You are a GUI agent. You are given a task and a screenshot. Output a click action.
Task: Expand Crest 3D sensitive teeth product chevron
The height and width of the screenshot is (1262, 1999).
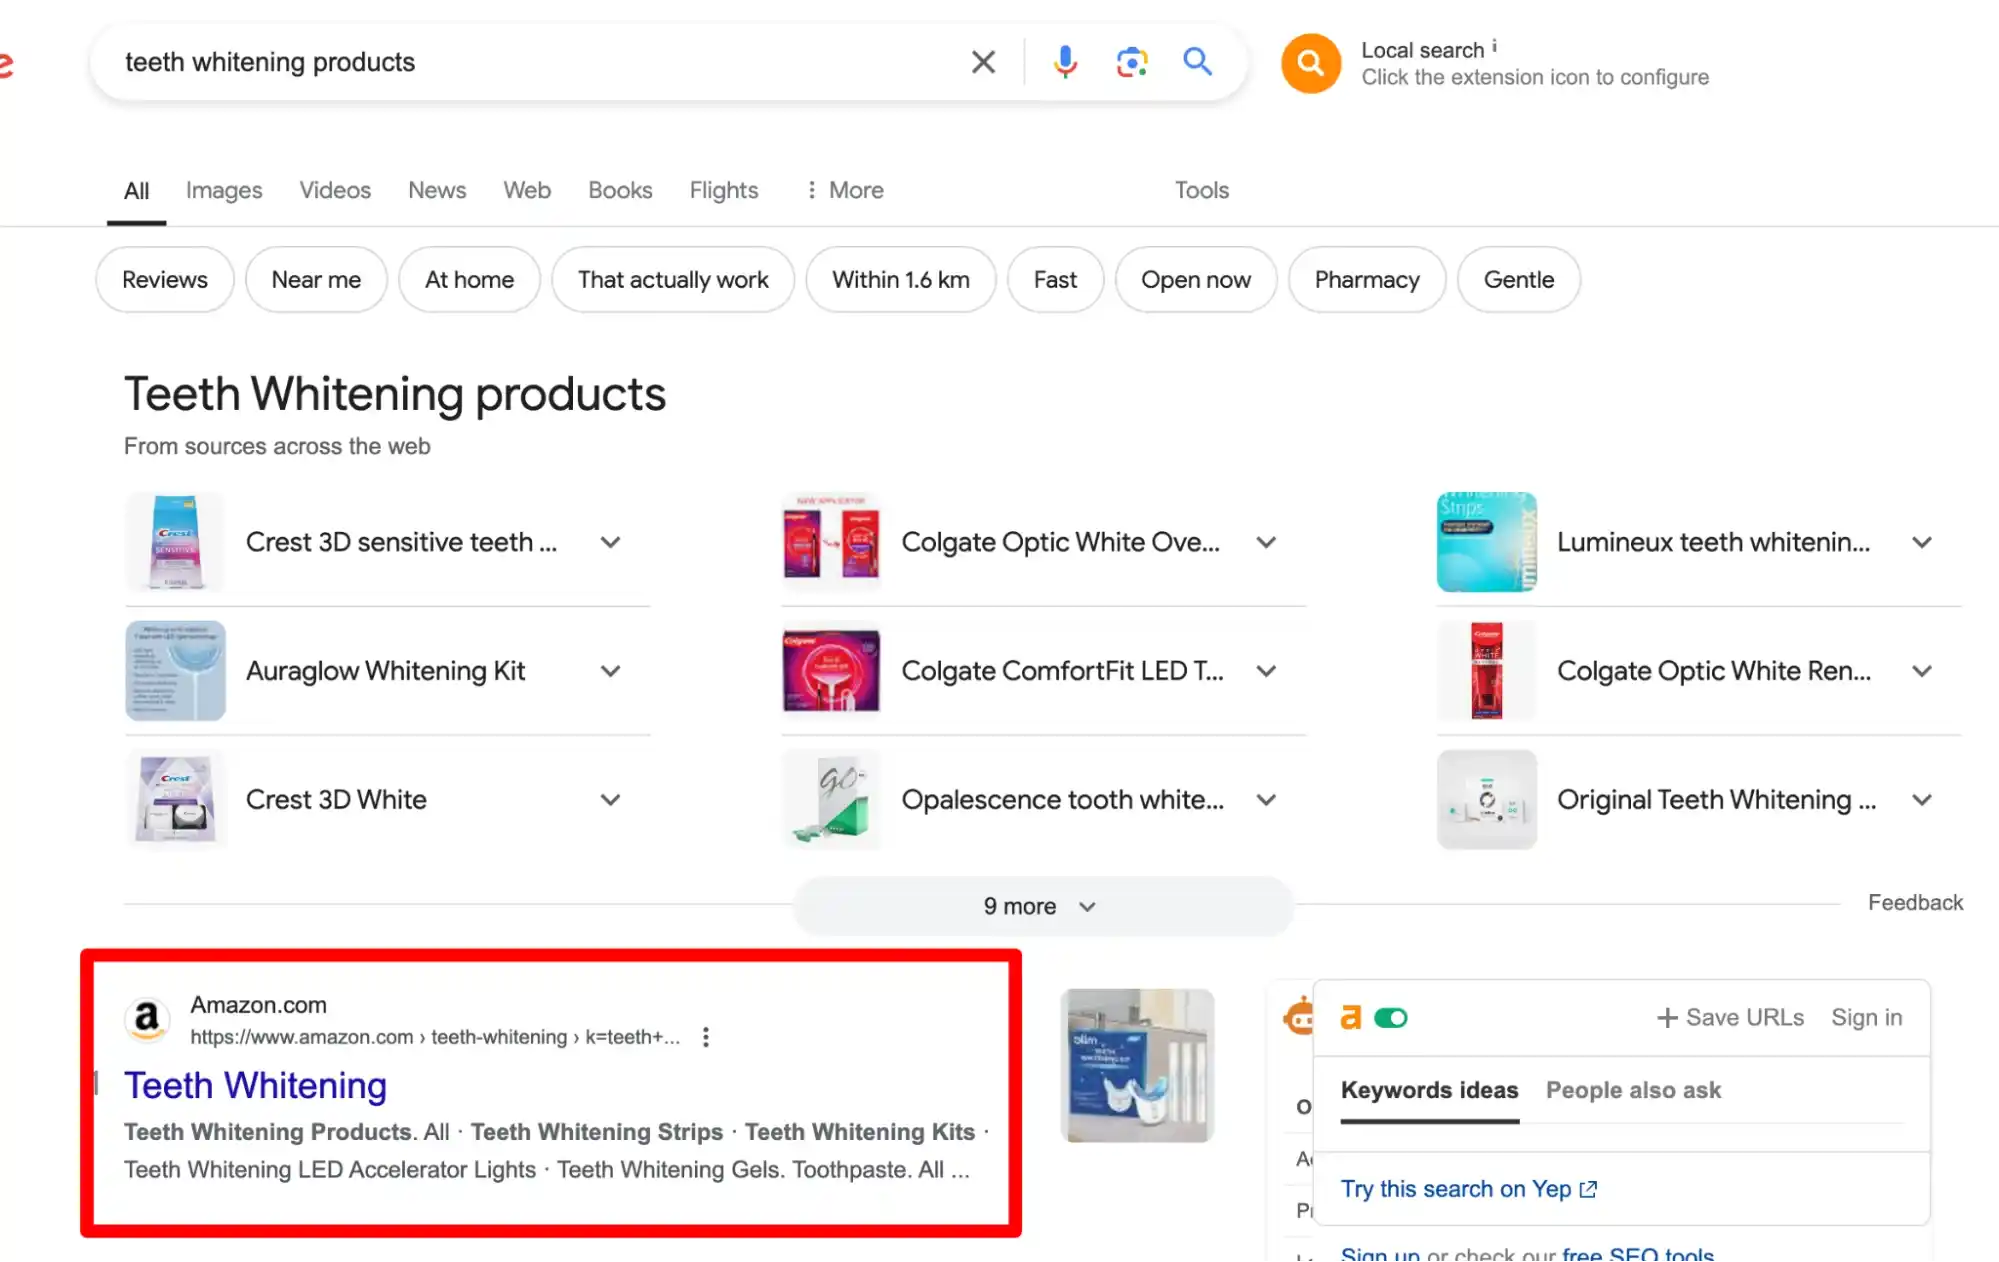(x=610, y=542)
